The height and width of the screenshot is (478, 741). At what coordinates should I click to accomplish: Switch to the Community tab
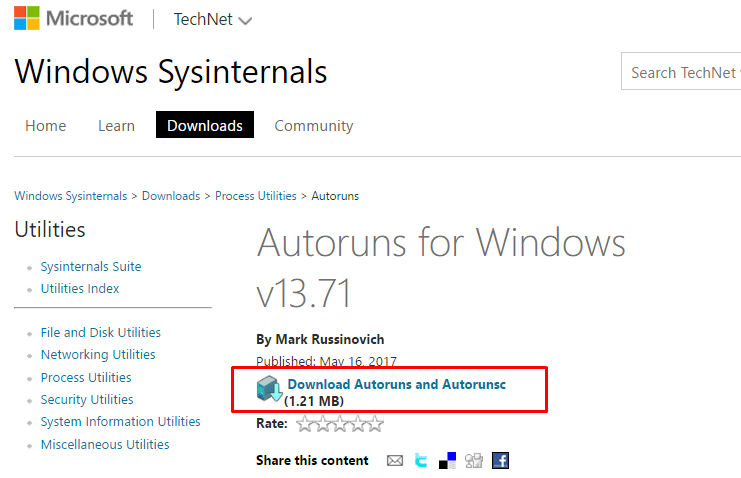[x=314, y=126]
